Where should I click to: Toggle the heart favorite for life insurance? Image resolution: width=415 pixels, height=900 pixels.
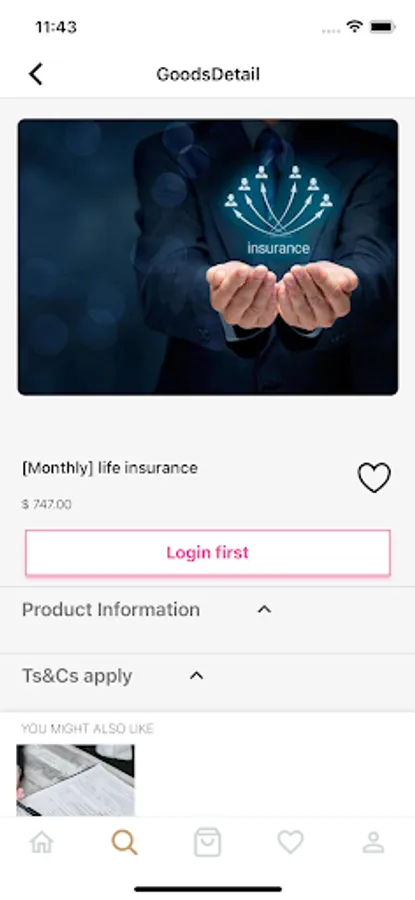tap(374, 477)
